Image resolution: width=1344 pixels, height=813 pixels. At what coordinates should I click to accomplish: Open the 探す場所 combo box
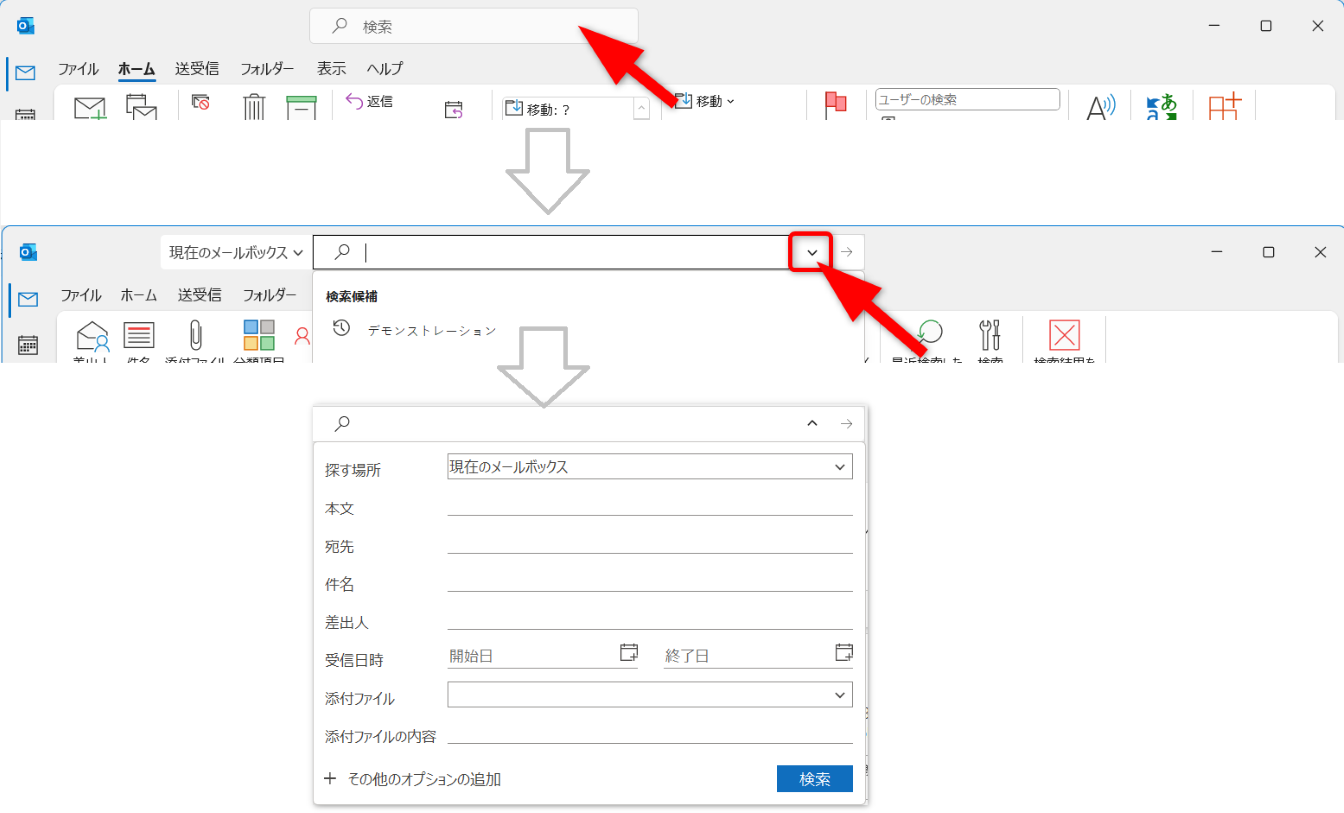(649, 467)
